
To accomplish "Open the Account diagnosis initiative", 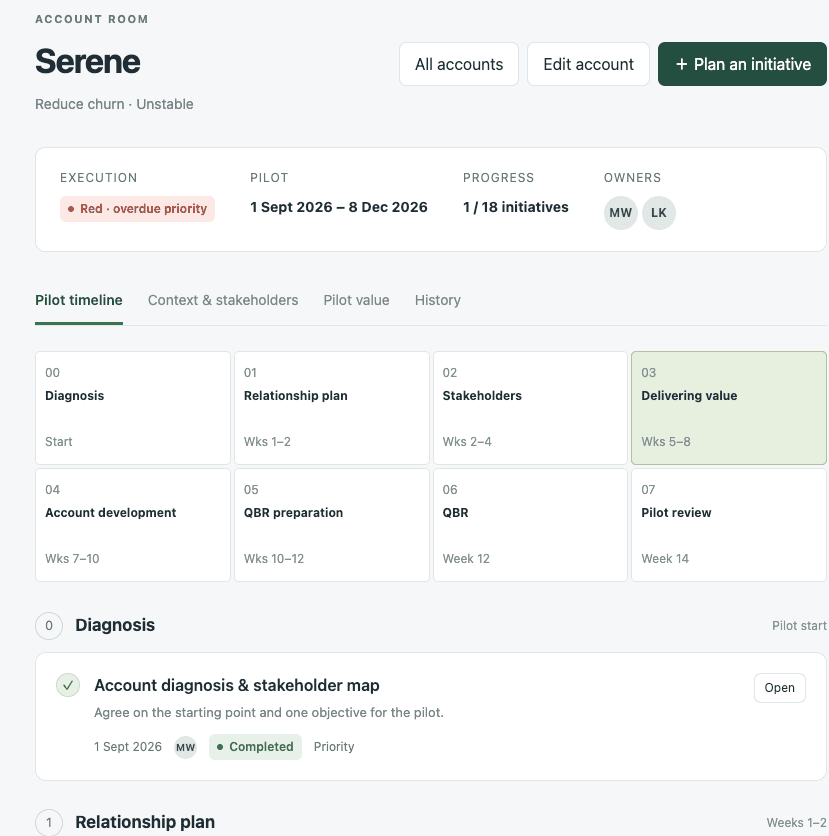I will [x=779, y=688].
